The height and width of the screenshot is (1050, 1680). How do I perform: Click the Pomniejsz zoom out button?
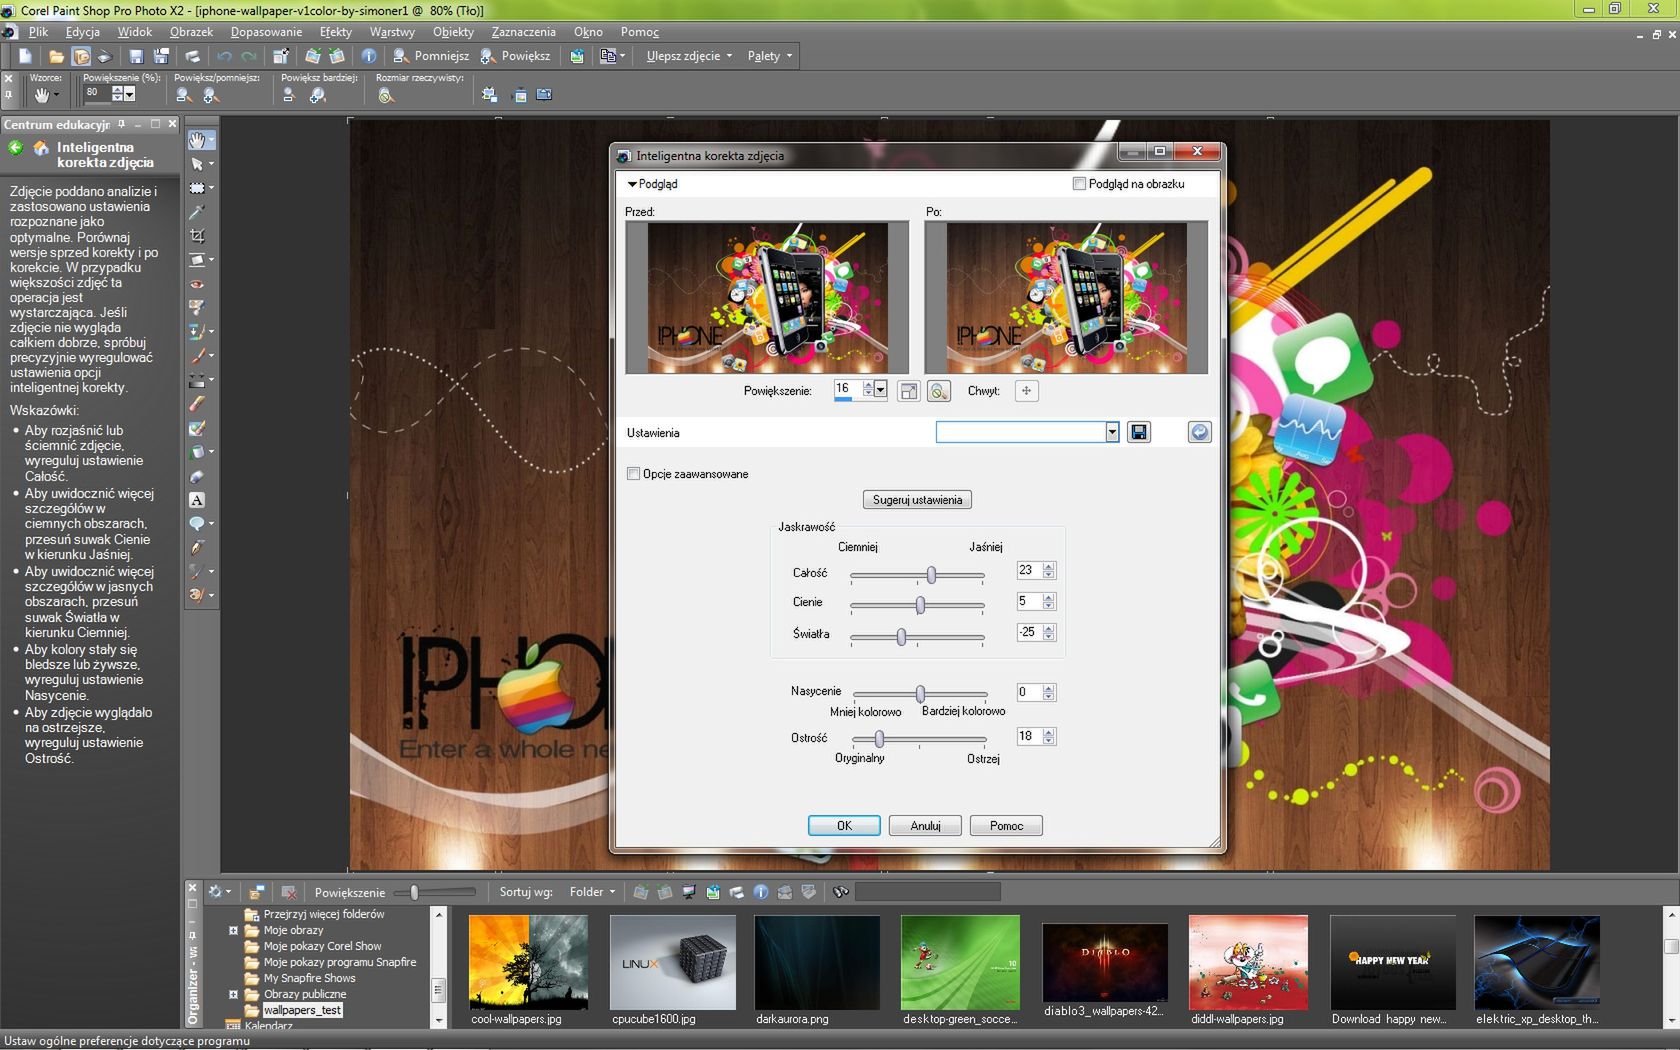431,56
